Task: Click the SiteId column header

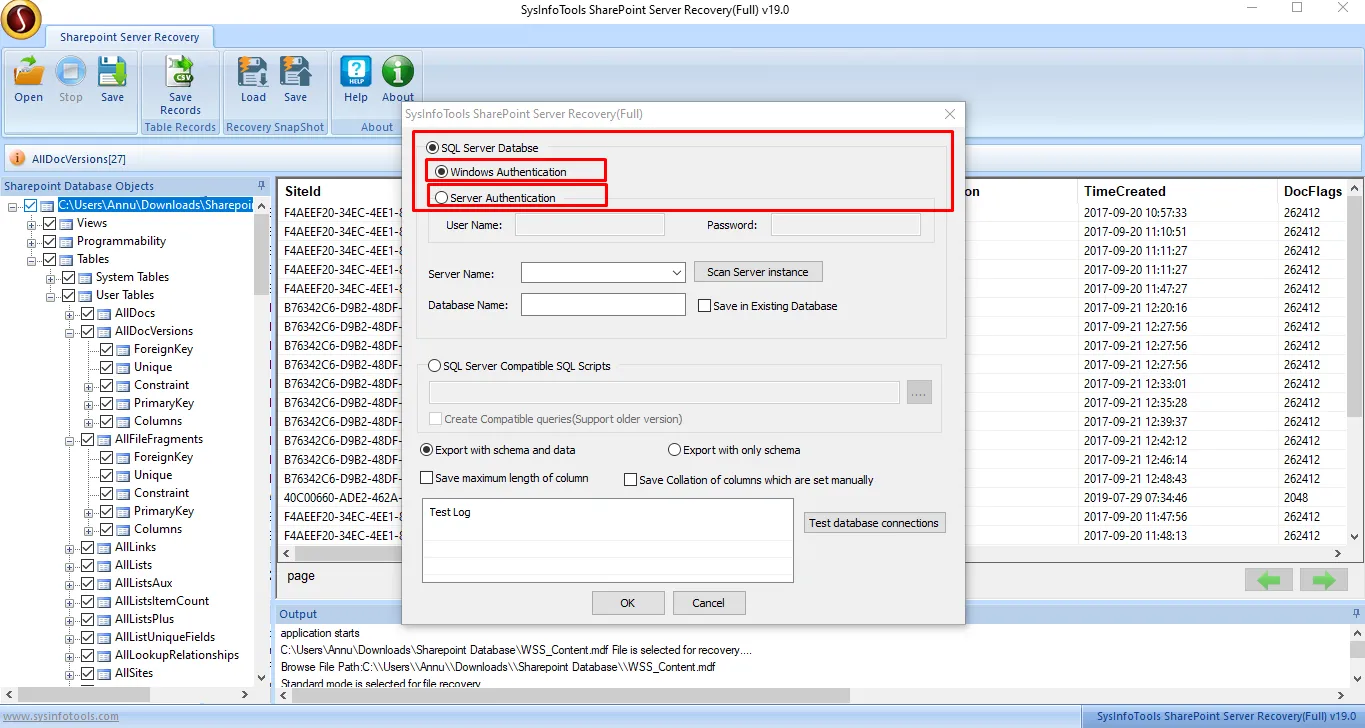Action: 303,191
